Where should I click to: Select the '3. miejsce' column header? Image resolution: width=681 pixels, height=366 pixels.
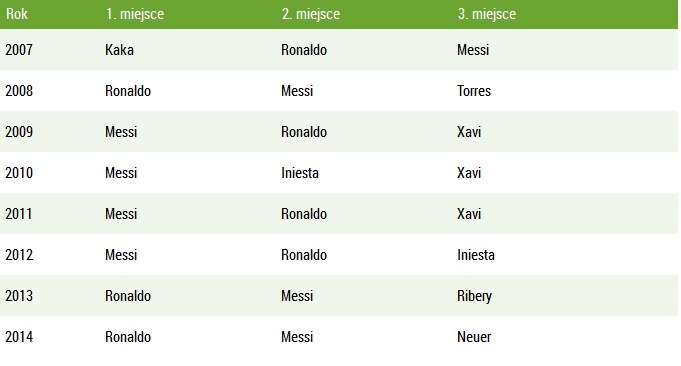[486, 14]
